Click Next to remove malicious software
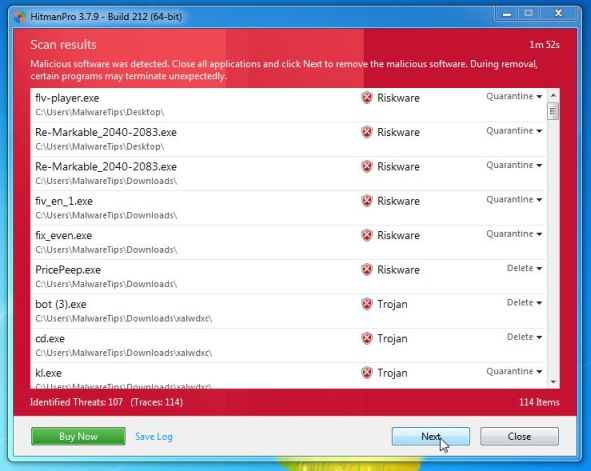 [x=430, y=436]
